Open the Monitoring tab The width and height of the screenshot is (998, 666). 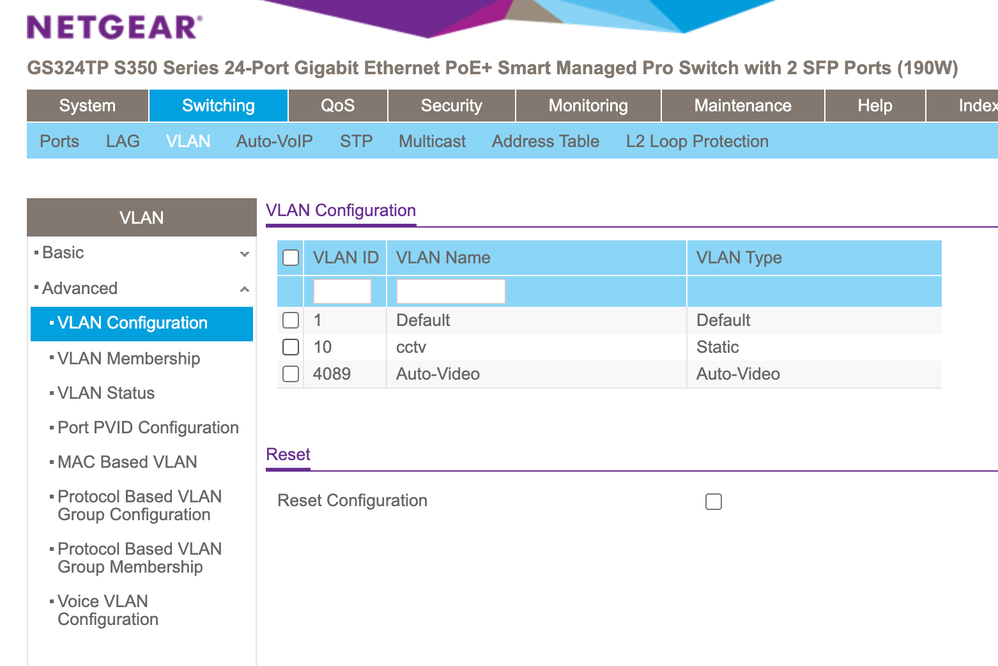(x=587, y=105)
